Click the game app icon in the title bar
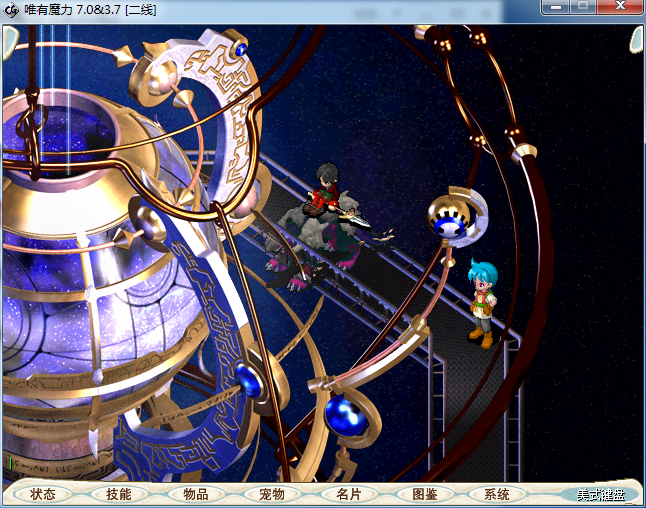 (11, 8)
